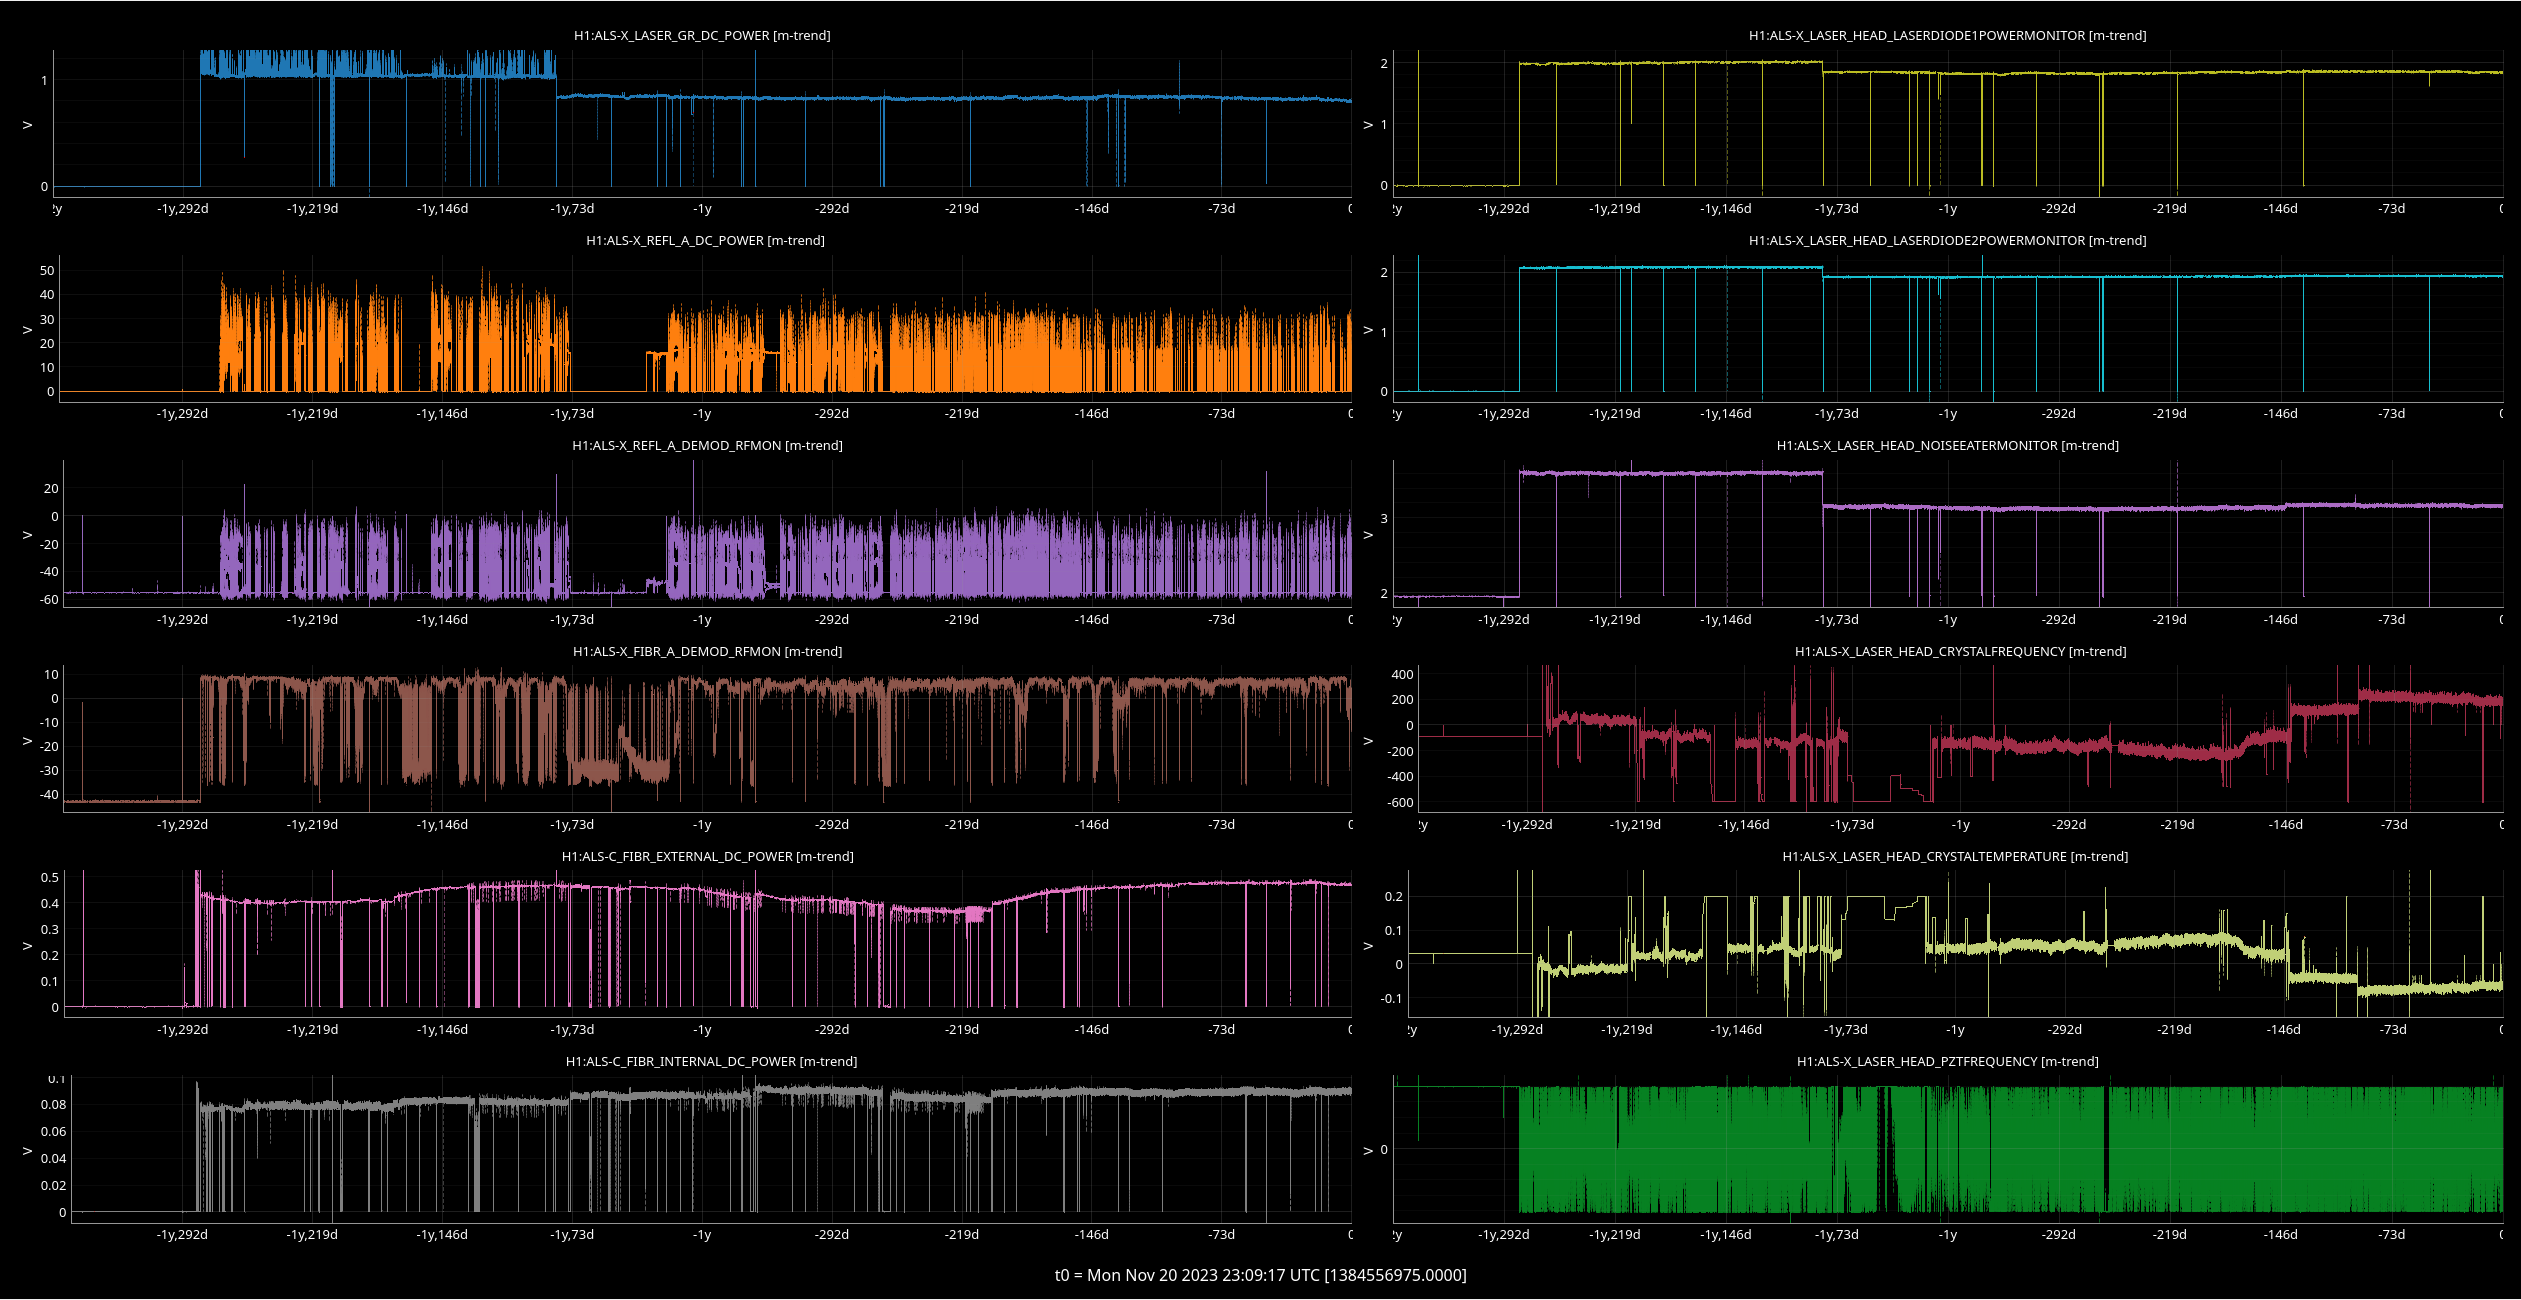Image resolution: width=2521 pixels, height=1300 pixels.
Task: Click the 50 y-axis label on REFL_A_DC_POWER plot
Action: (x=47, y=271)
